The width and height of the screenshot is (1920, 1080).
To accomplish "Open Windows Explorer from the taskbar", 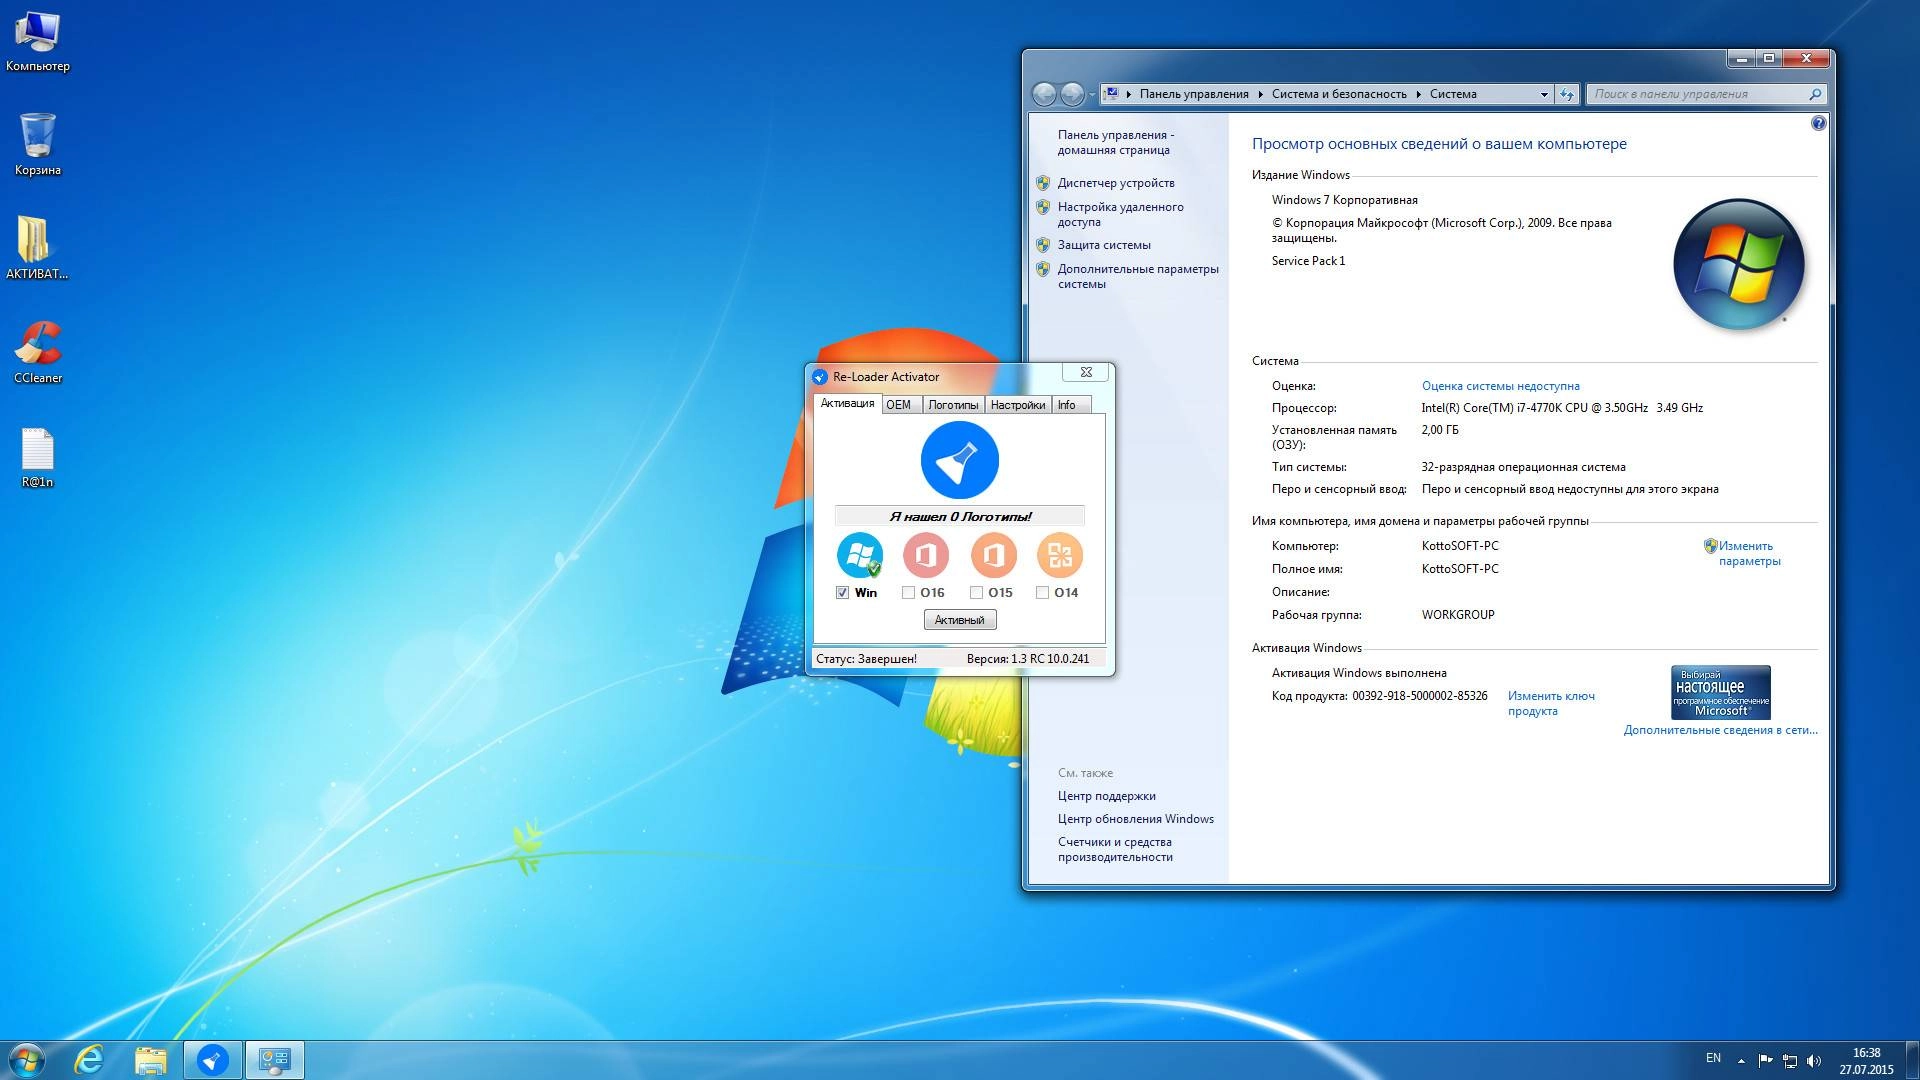I will click(x=150, y=1060).
